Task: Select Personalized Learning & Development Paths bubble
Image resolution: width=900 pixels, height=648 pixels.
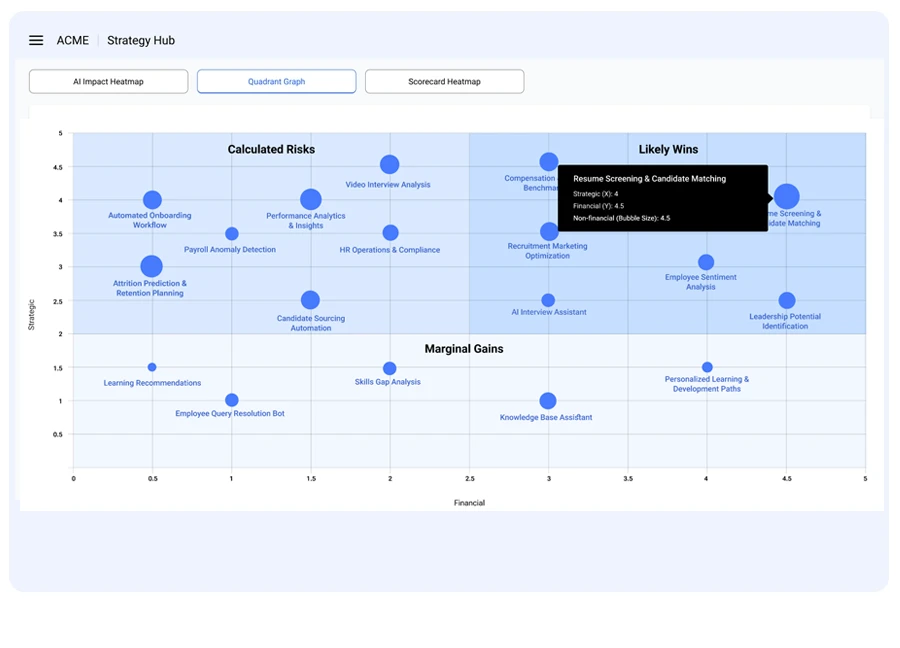Action: point(707,367)
